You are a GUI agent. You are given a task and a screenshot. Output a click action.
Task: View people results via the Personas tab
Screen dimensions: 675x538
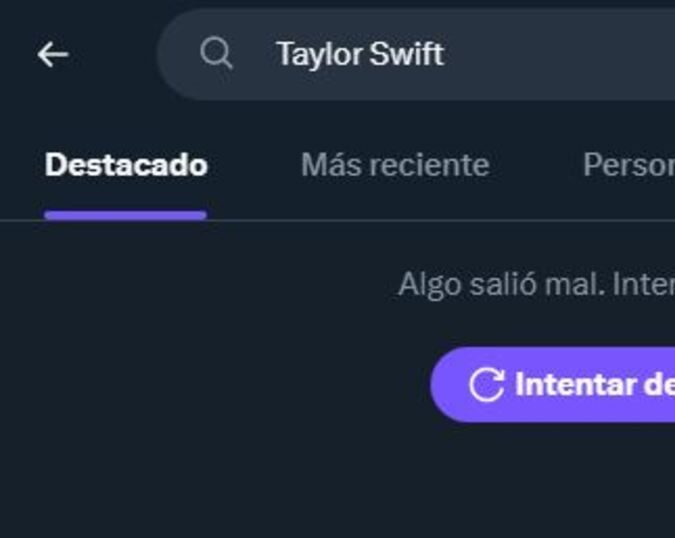click(628, 165)
